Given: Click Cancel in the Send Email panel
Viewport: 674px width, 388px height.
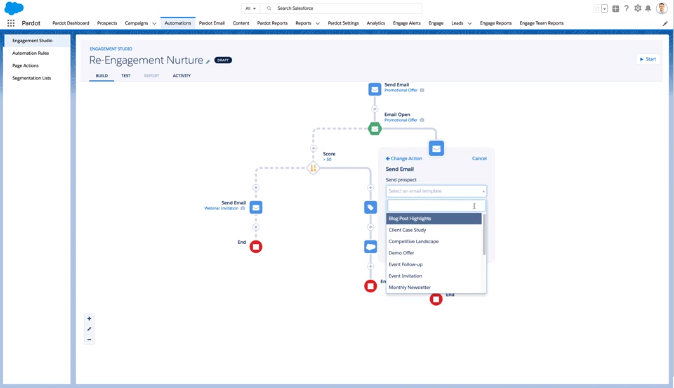Looking at the screenshot, I should click(479, 159).
